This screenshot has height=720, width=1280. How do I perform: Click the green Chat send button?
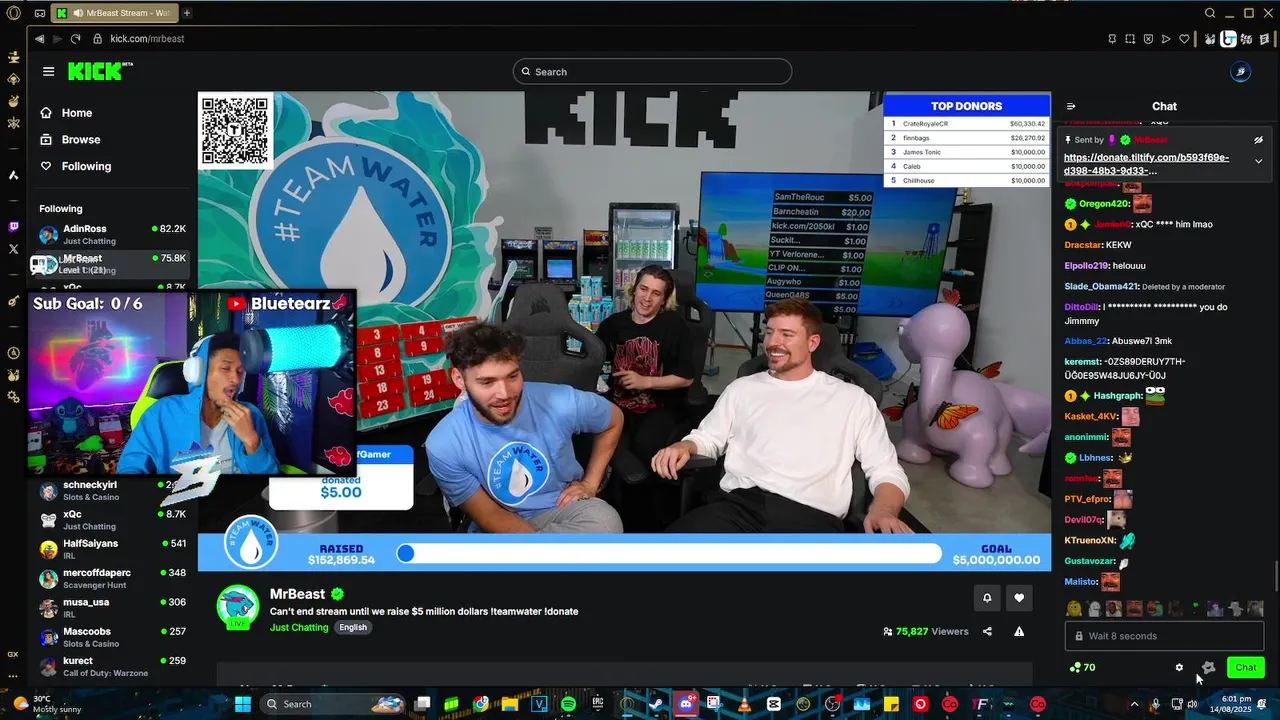click(1246, 667)
